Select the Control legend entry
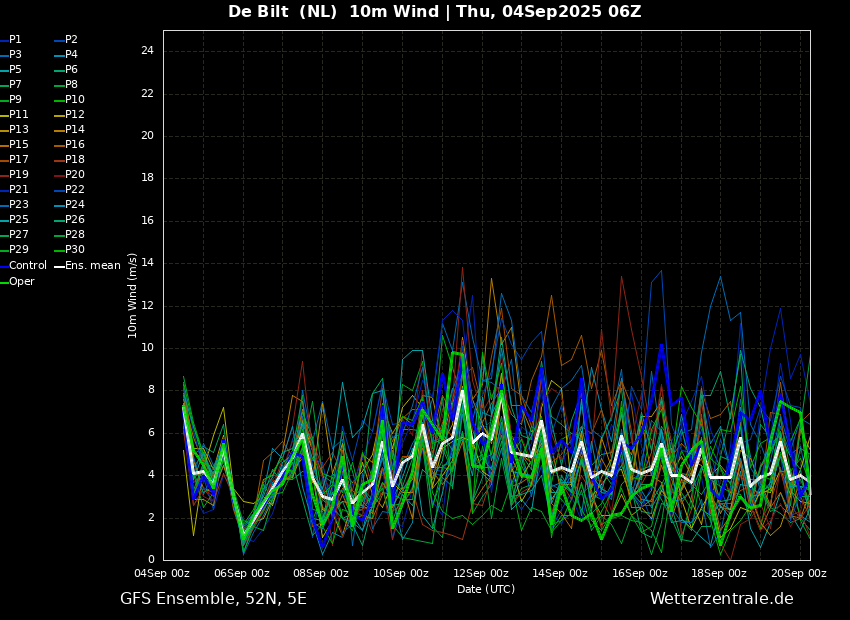The width and height of the screenshot is (850, 620). [23, 266]
